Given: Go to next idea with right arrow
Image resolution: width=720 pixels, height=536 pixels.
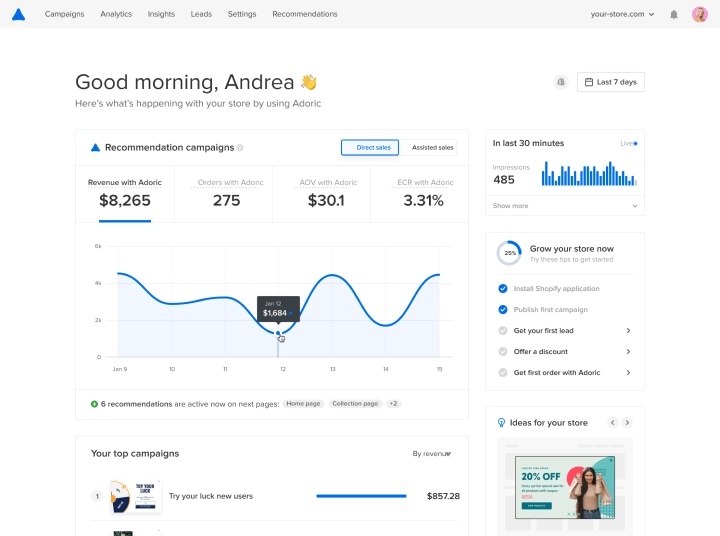Looking at the screenshot, I should [x=627, y=423].
